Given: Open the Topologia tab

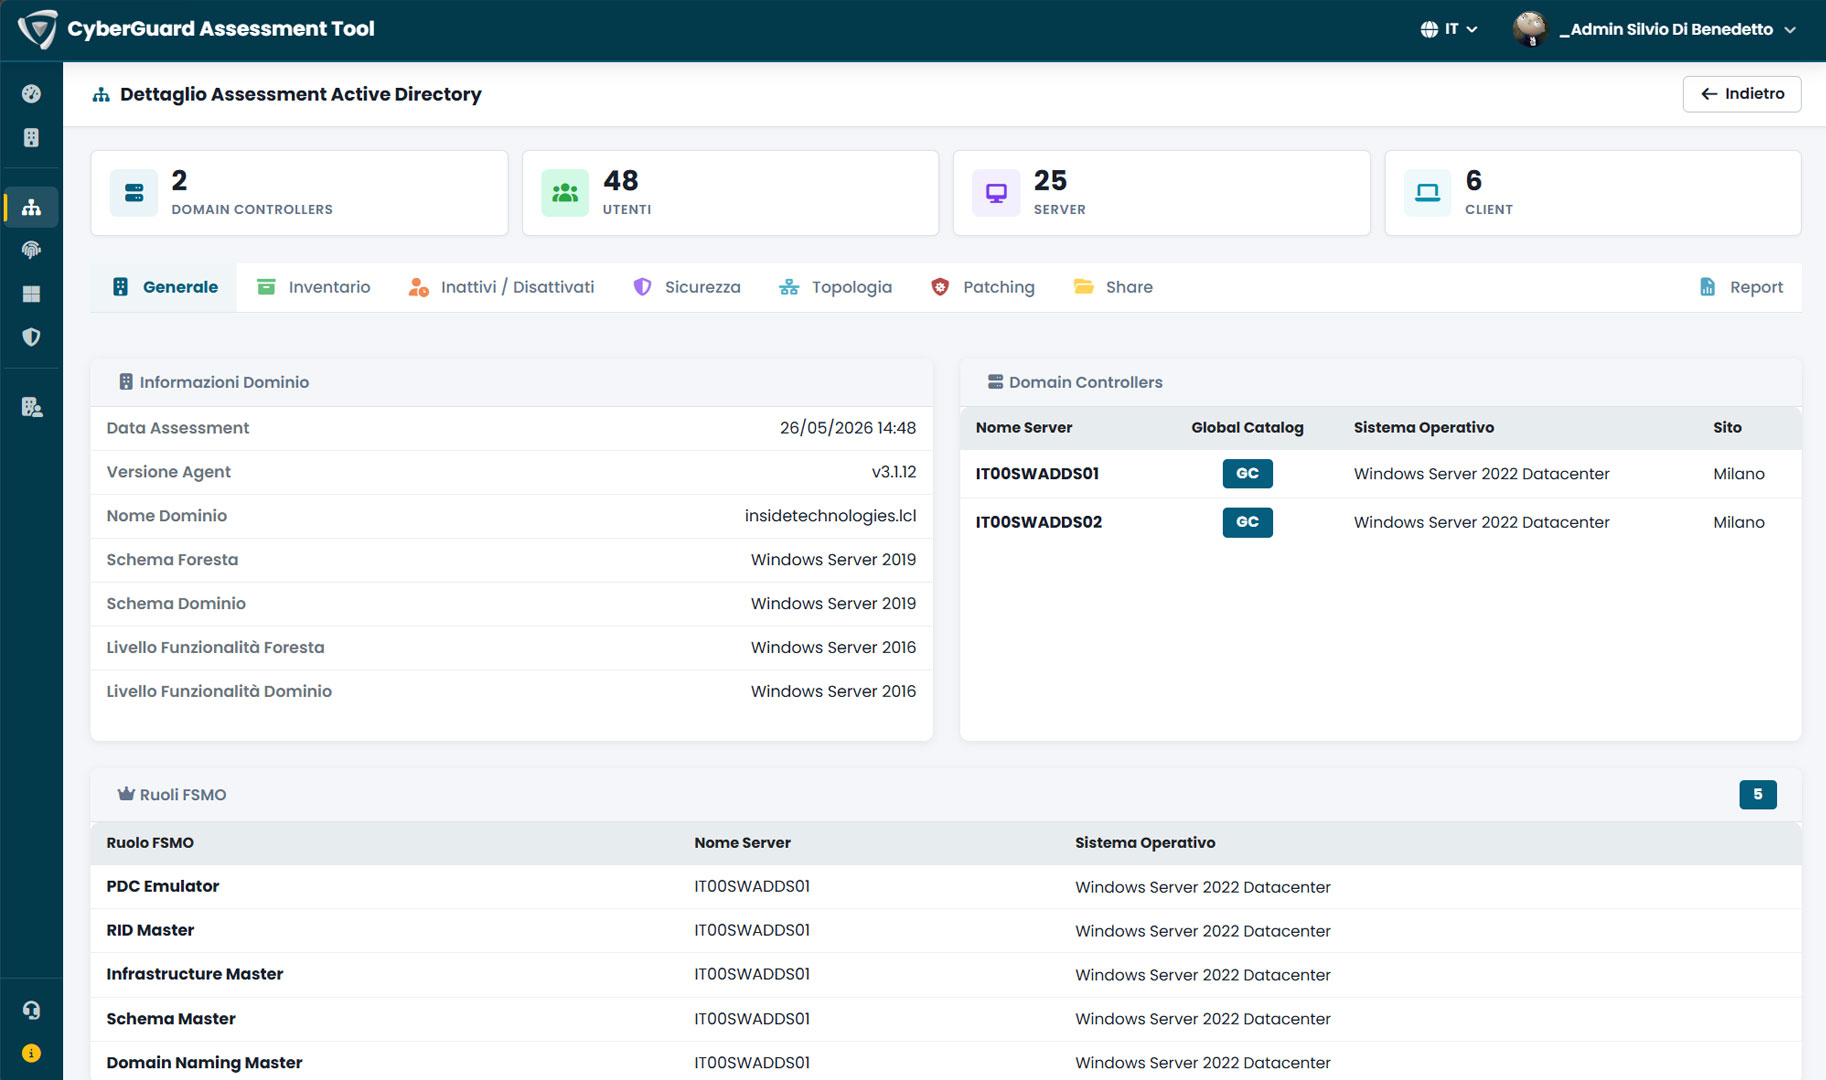Looking at the screenshot, I should (x=835, y=287).
